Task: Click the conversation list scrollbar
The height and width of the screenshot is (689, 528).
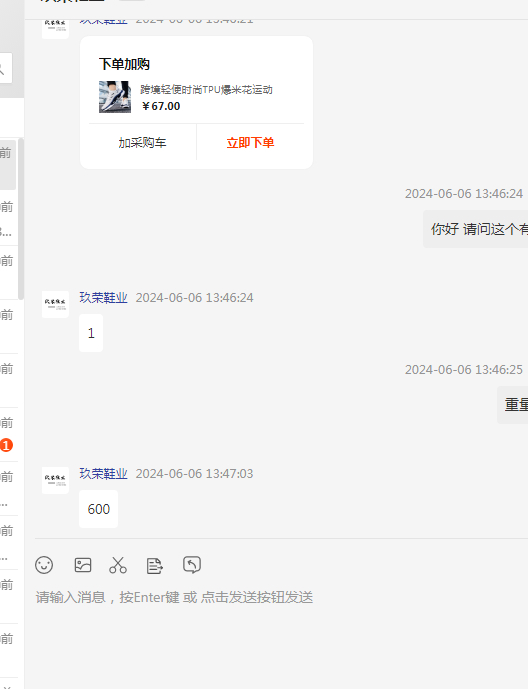Action: point(21,218)
